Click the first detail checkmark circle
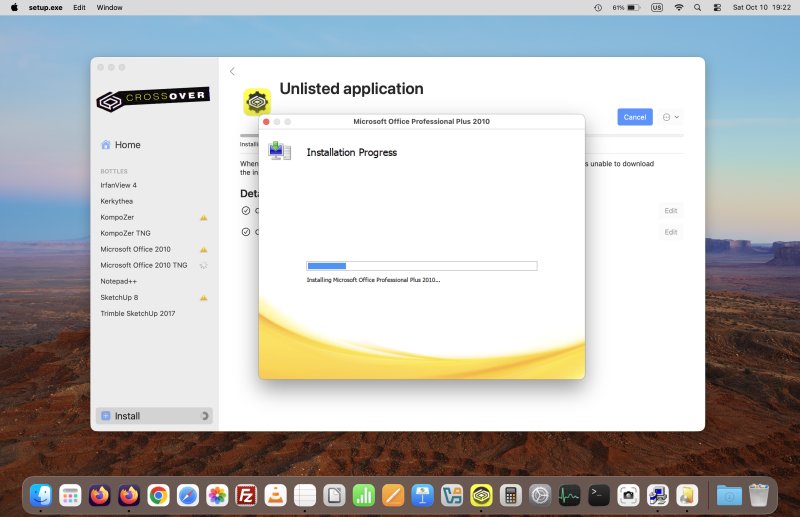Viewport: 800px width, 517px height. pos(246,211)
